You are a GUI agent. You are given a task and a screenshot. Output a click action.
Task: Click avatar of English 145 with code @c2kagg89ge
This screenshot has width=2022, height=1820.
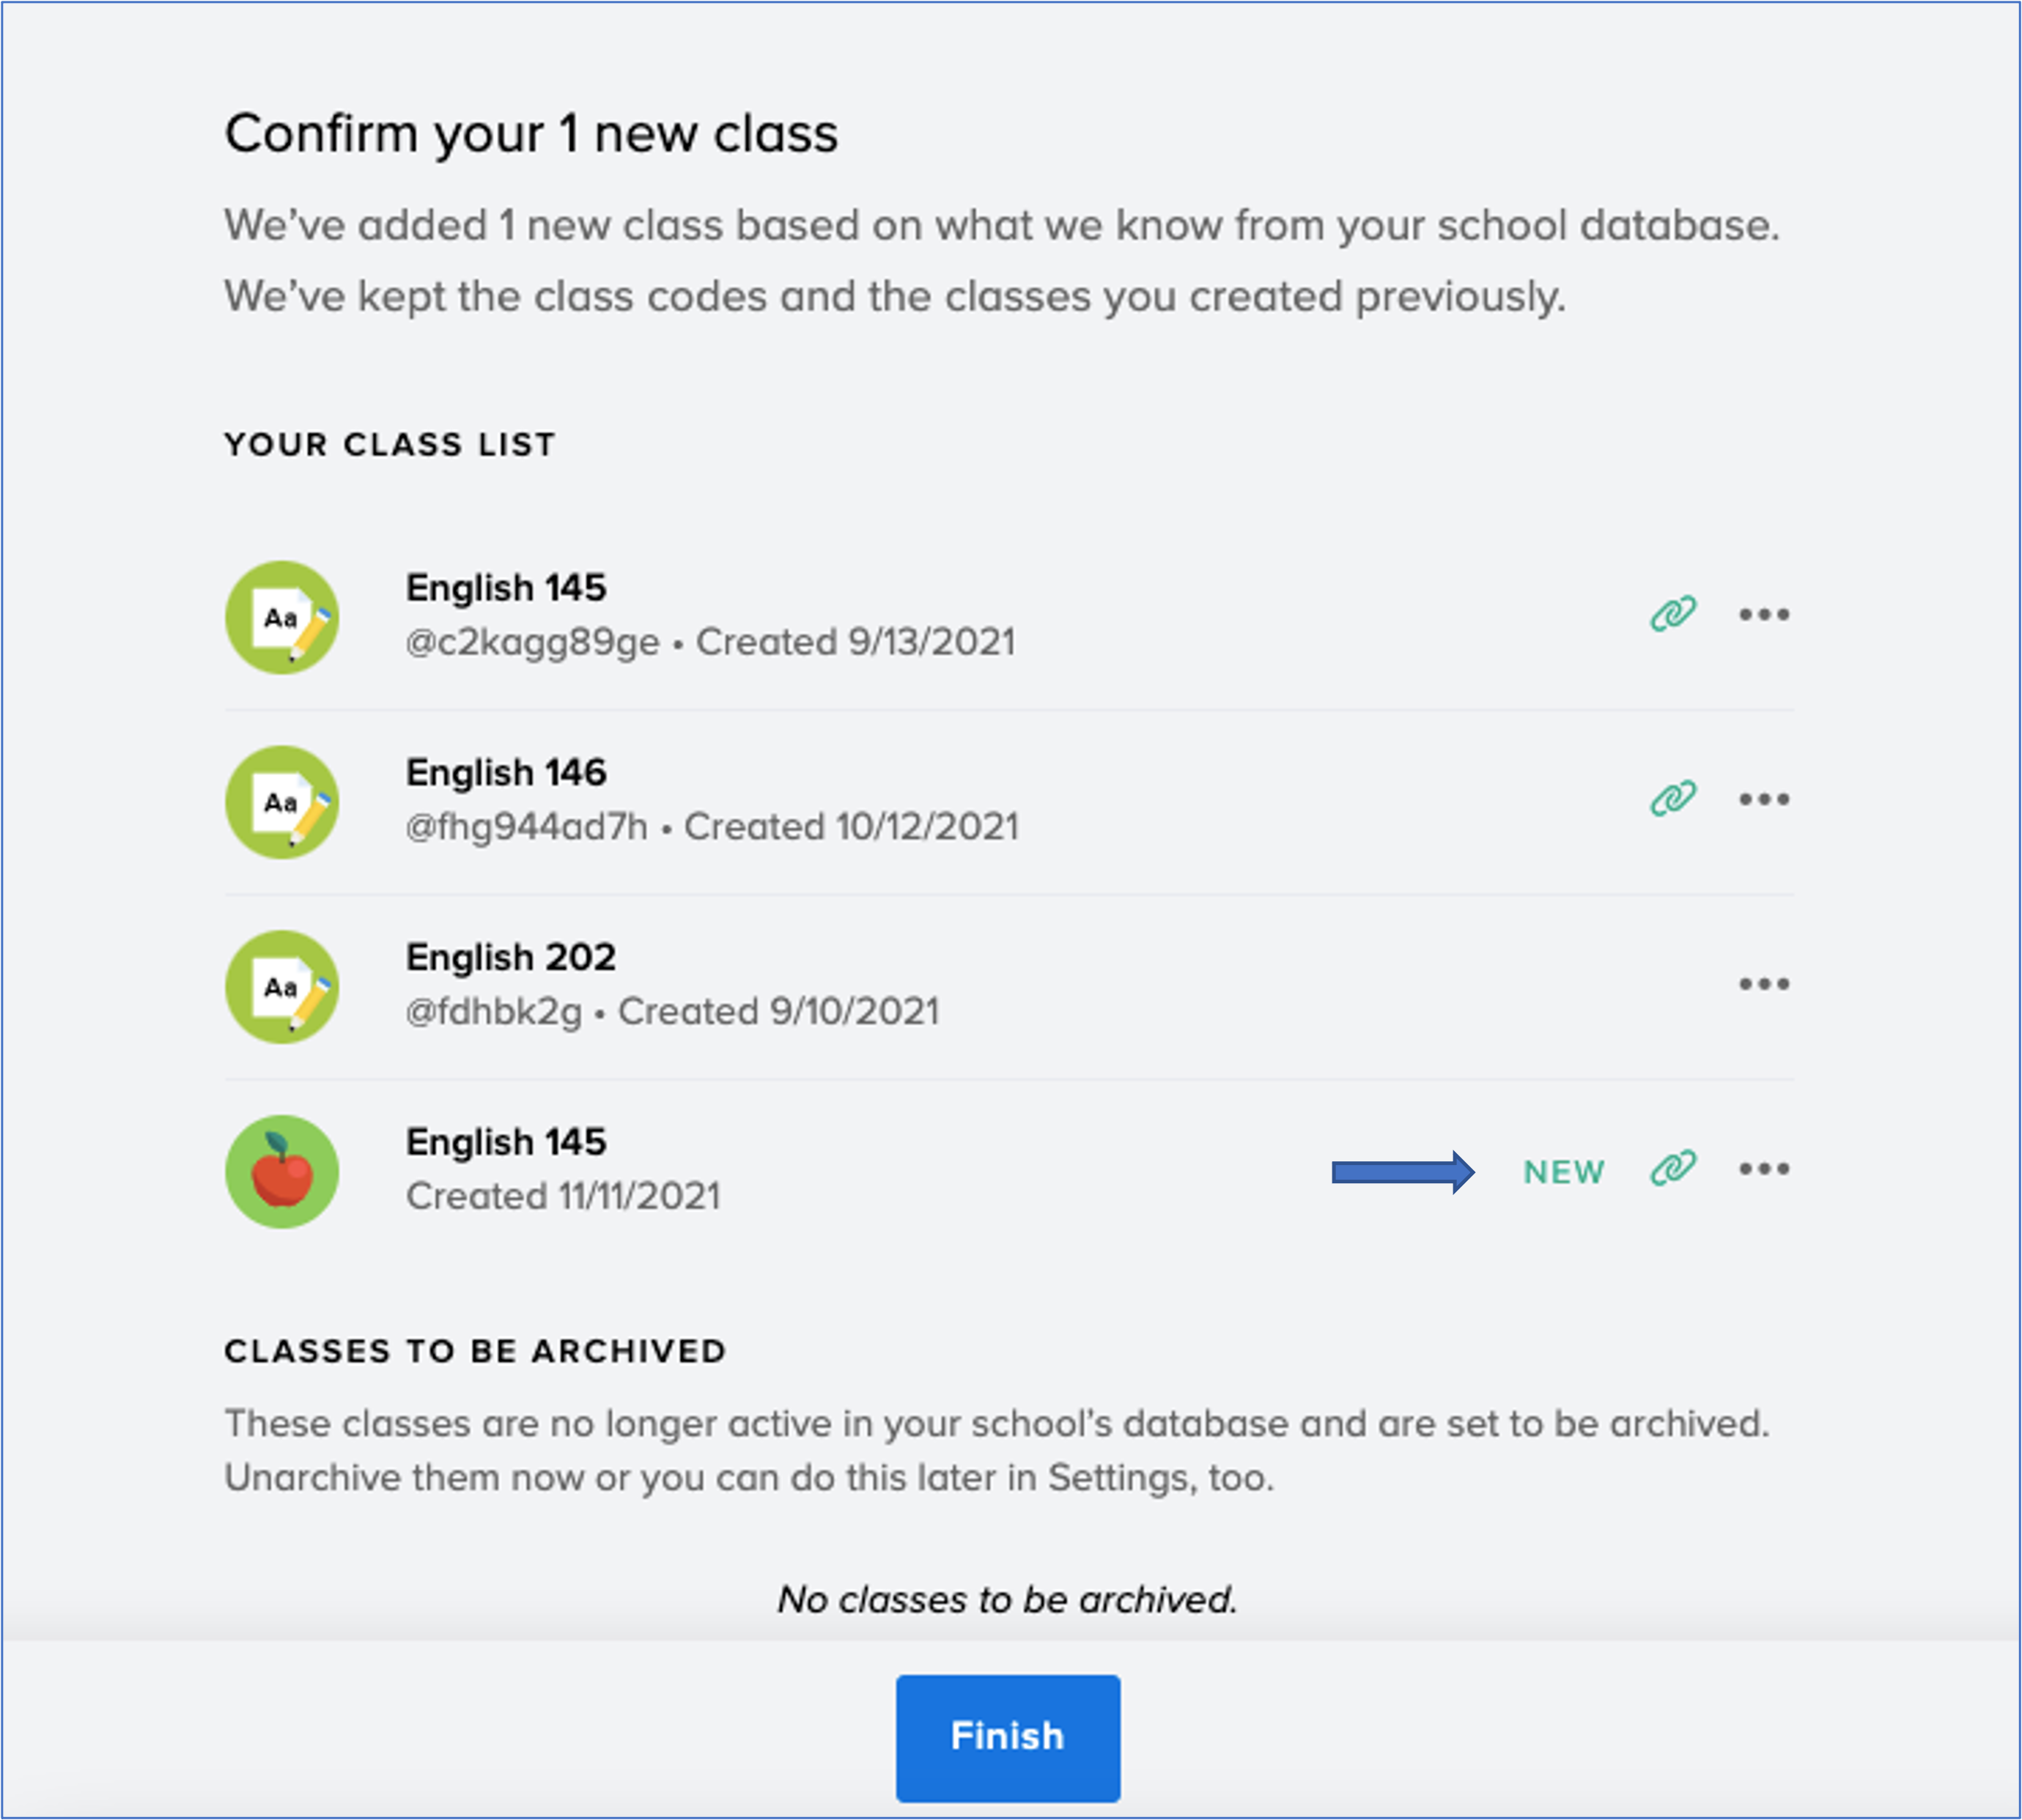[x=282, y=617]
